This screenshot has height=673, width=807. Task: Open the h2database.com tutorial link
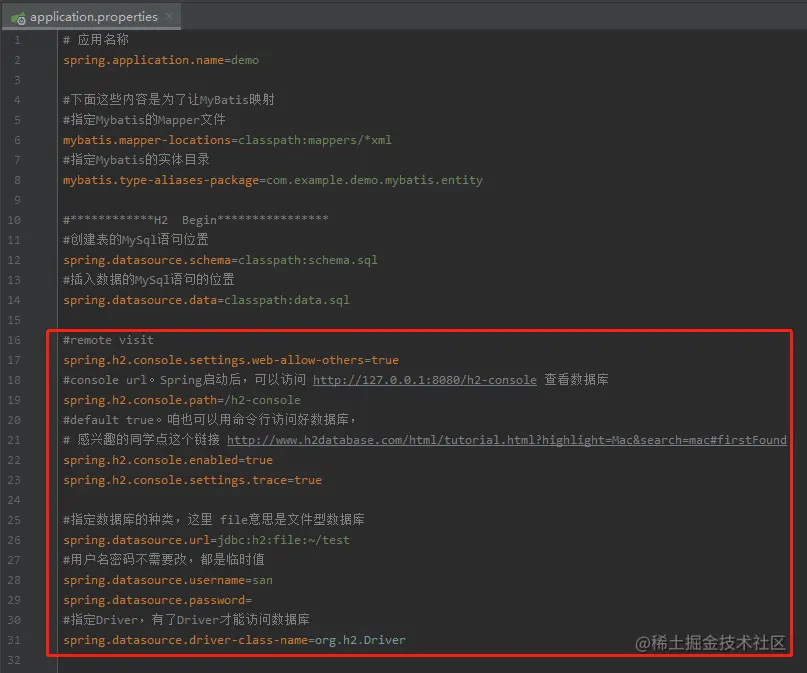[506, 440]
